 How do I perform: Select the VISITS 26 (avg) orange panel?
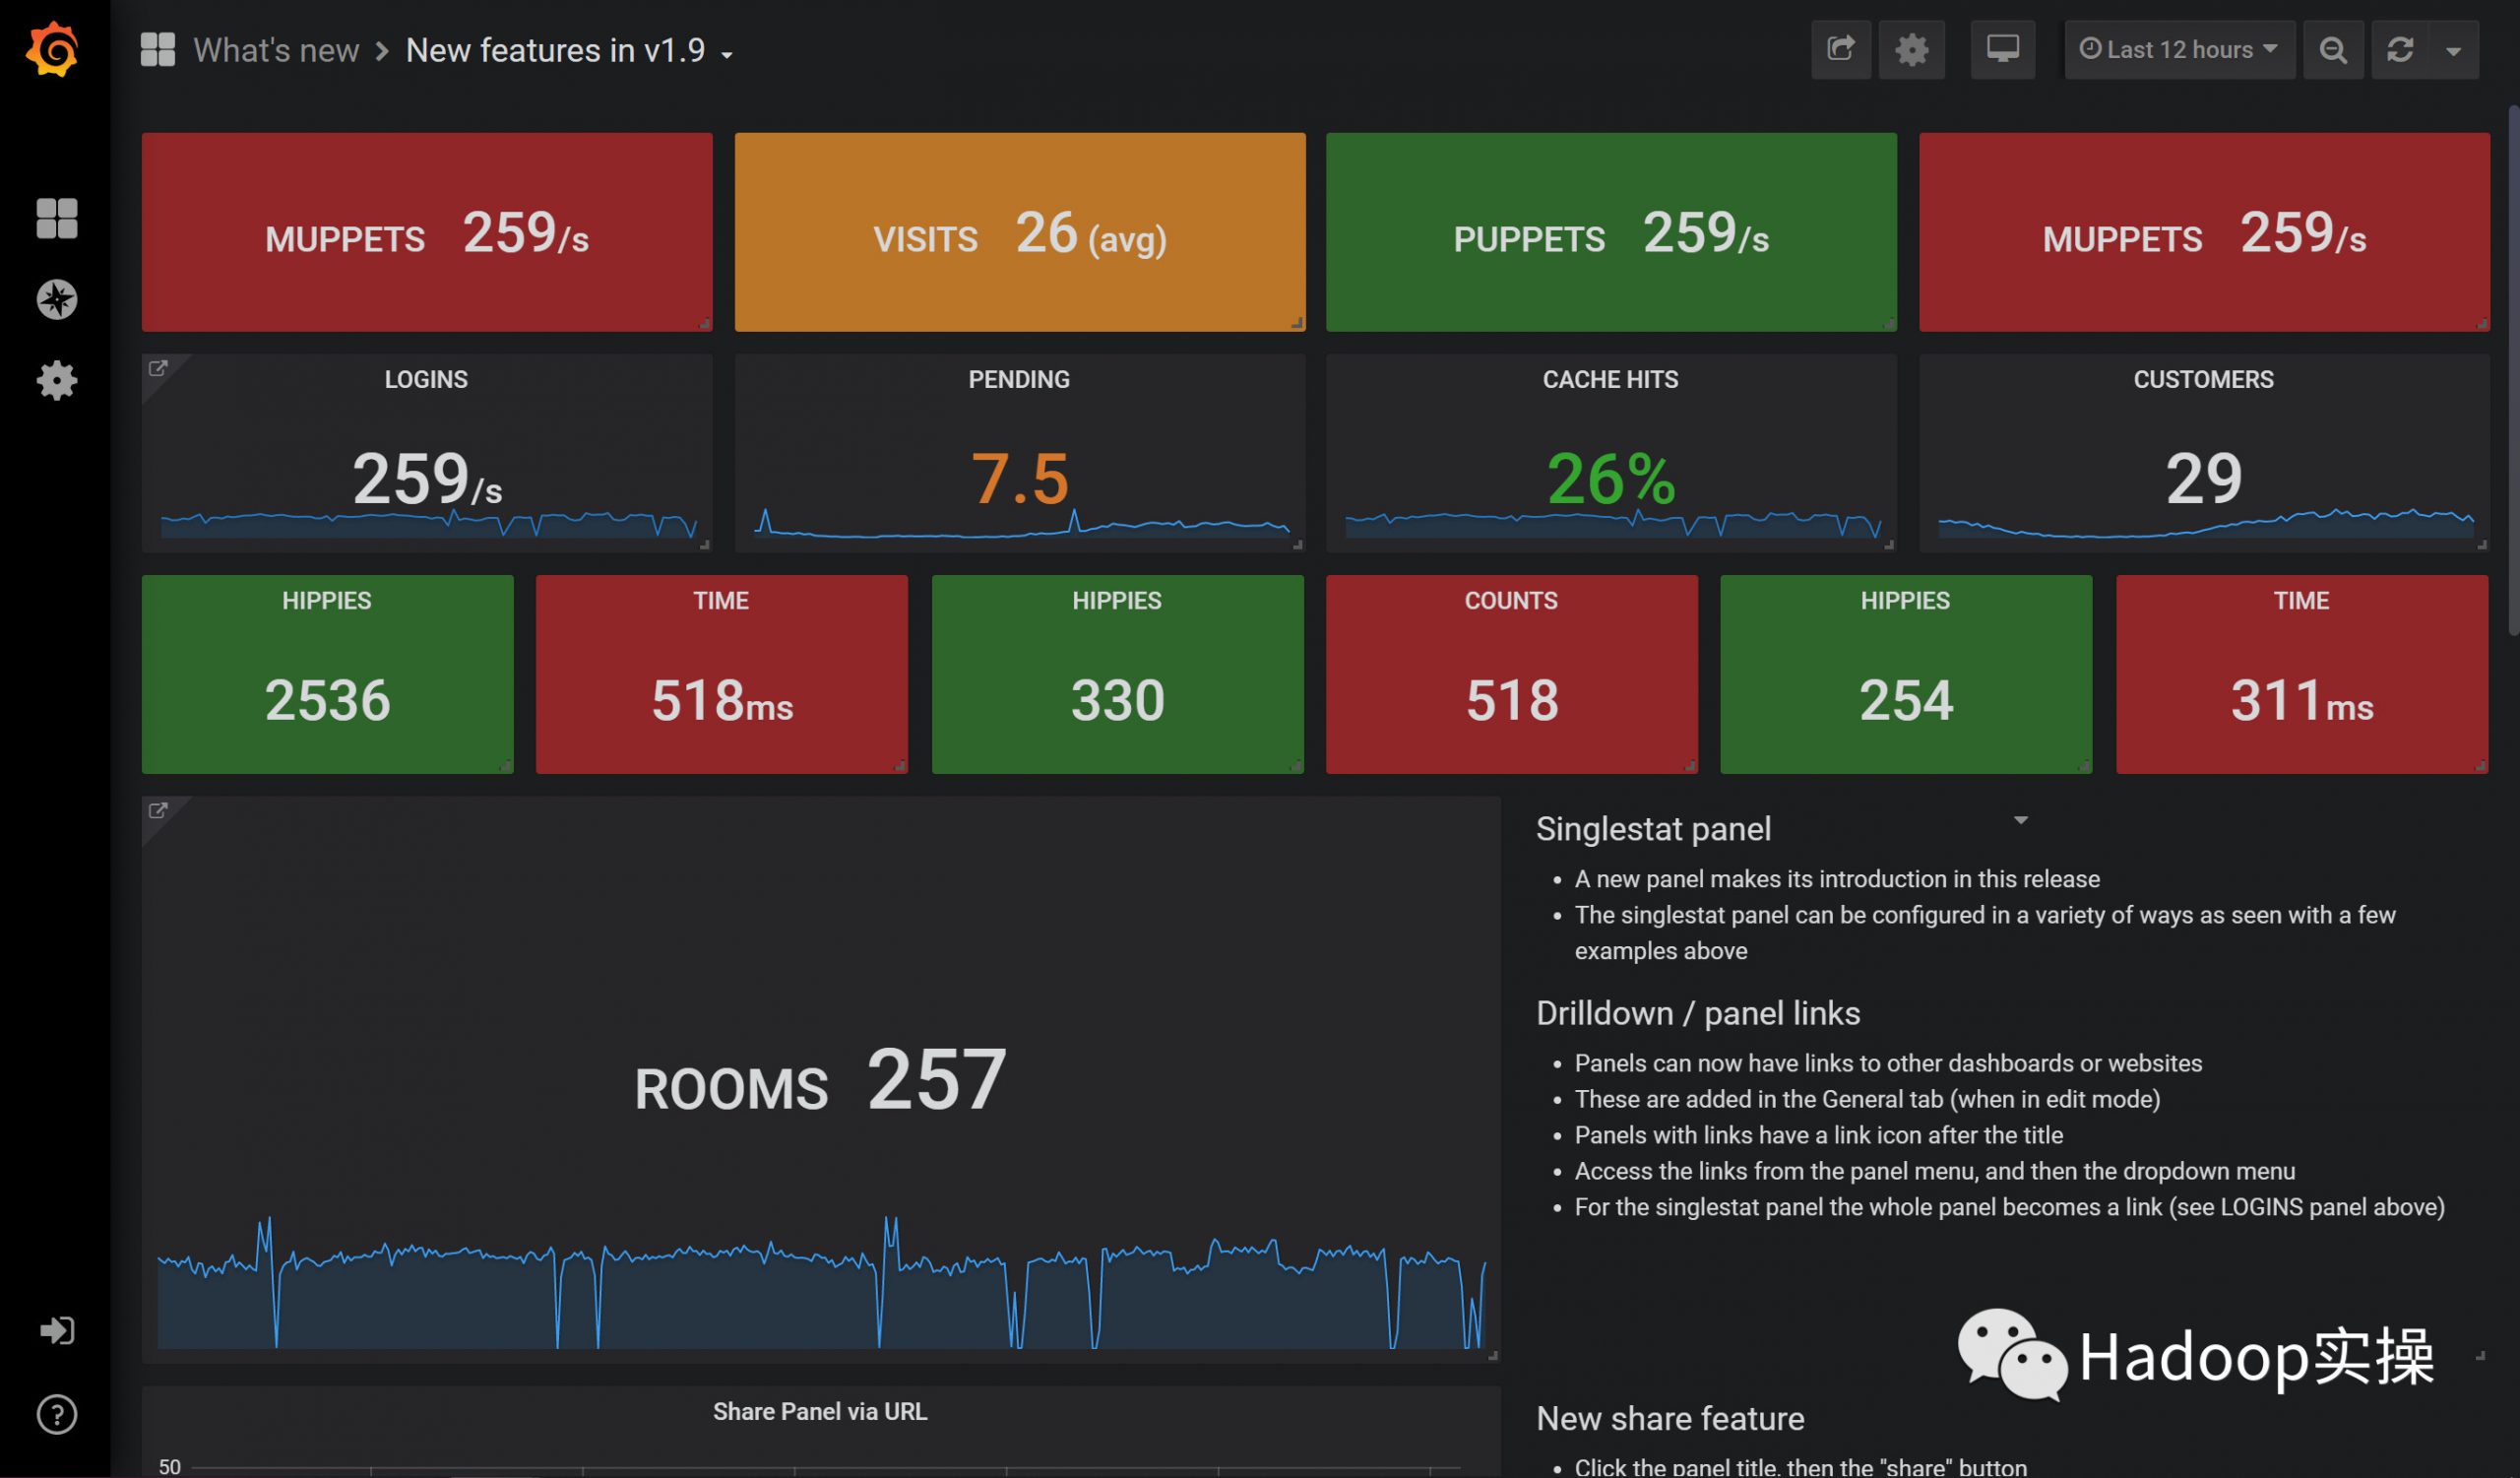(1020, 232)
